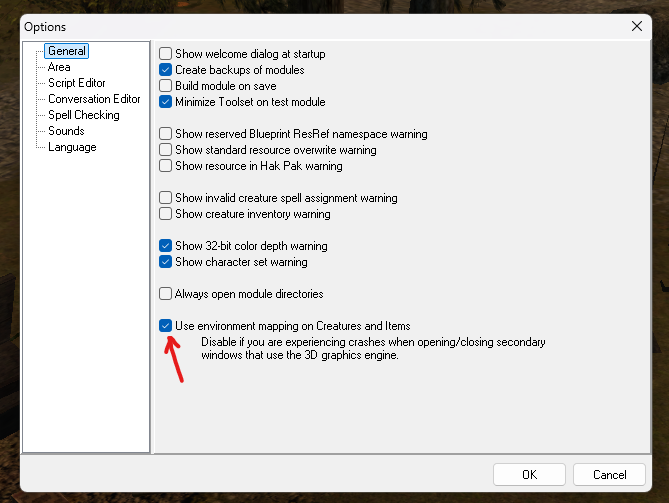This screenshot has width=669, height=503.
Task: Check Show standard resource overwrite warning
Action: click(166, 150)
